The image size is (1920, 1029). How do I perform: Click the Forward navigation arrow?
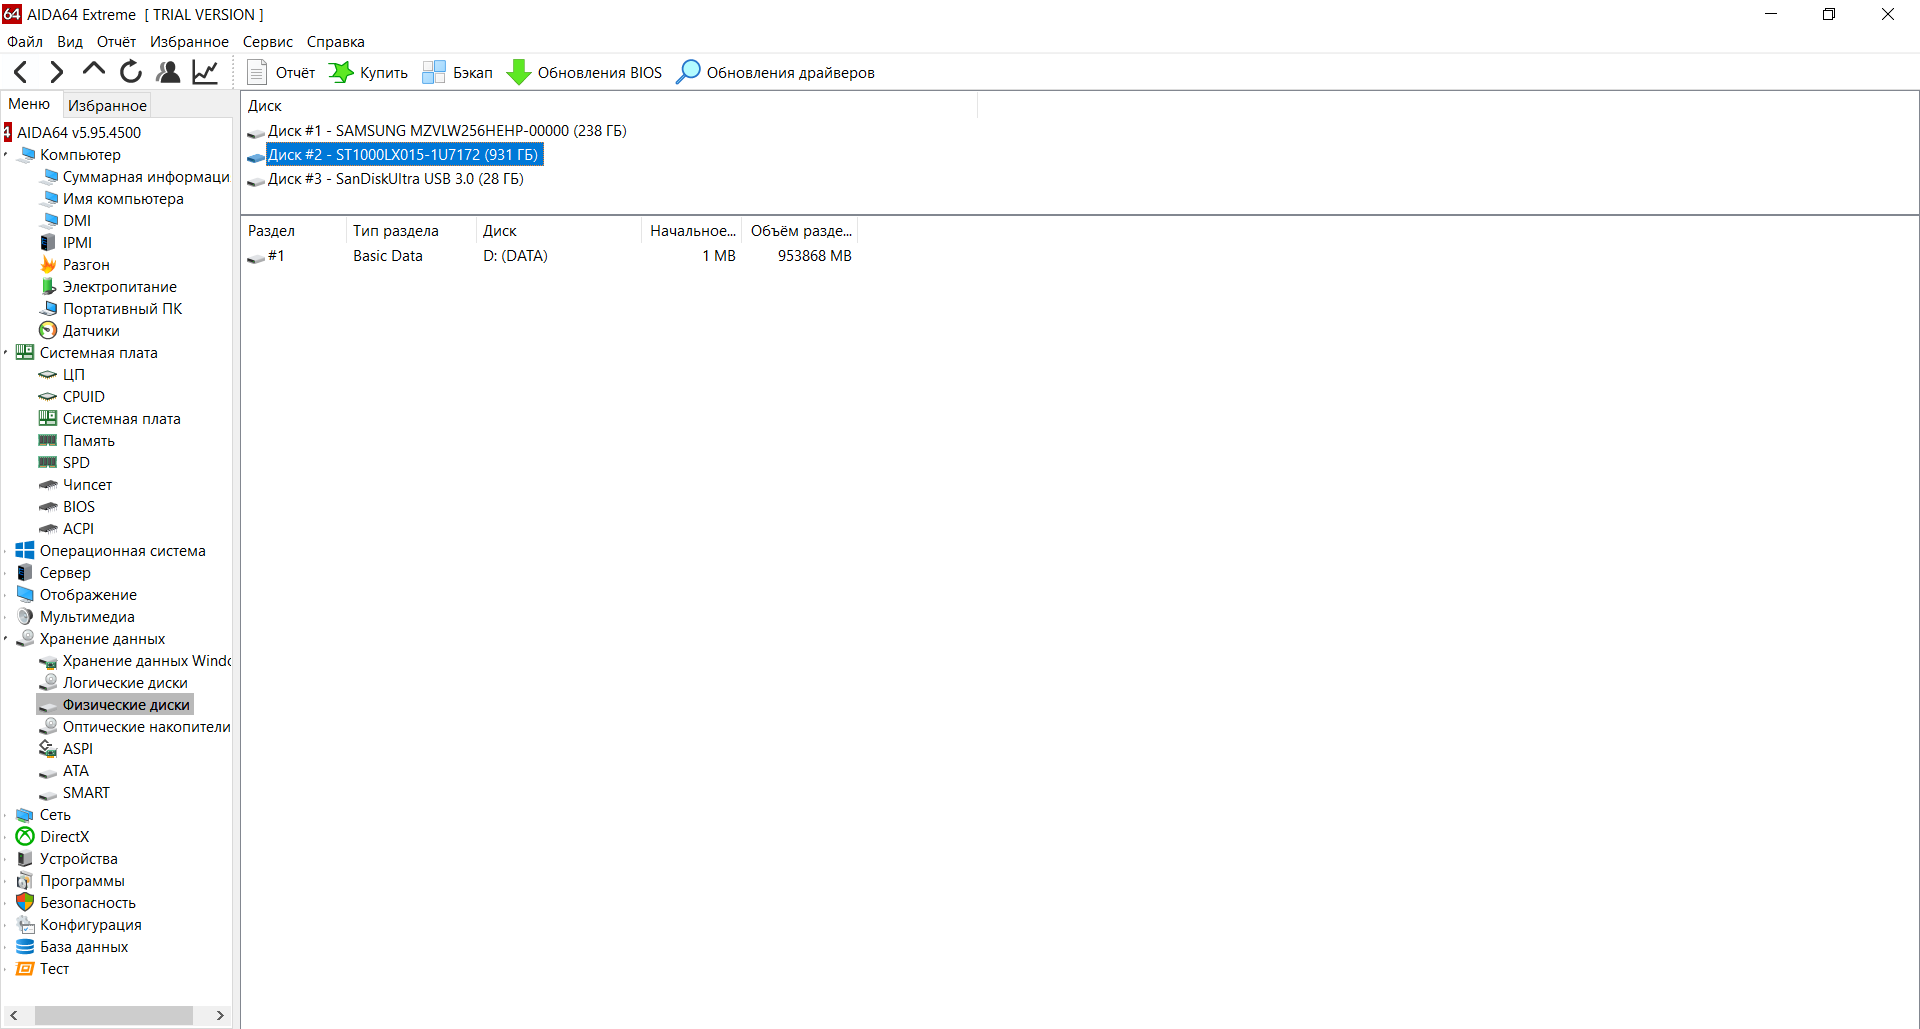pyautogui.click(x=57, y=72)
